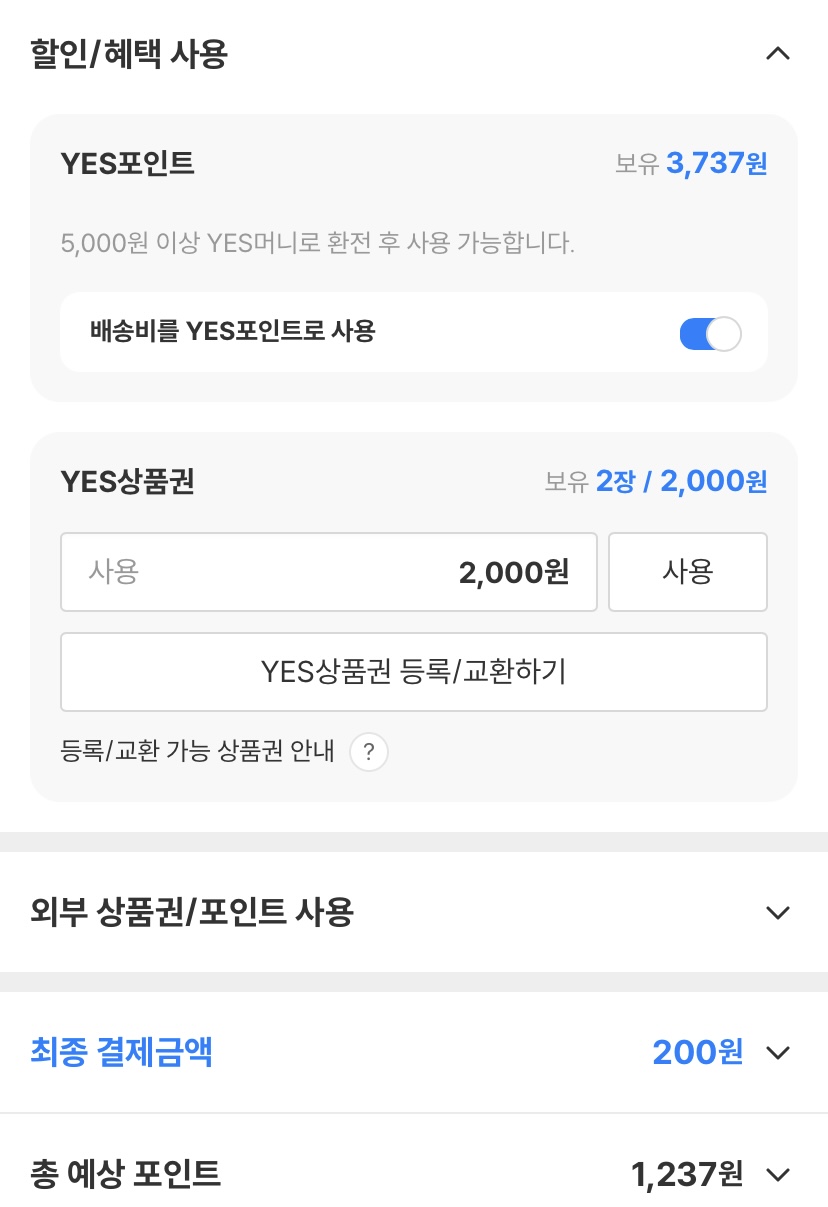
Task: Tap 등록/교환 가능 상품권 안내 text
Action: coord(198,751)
